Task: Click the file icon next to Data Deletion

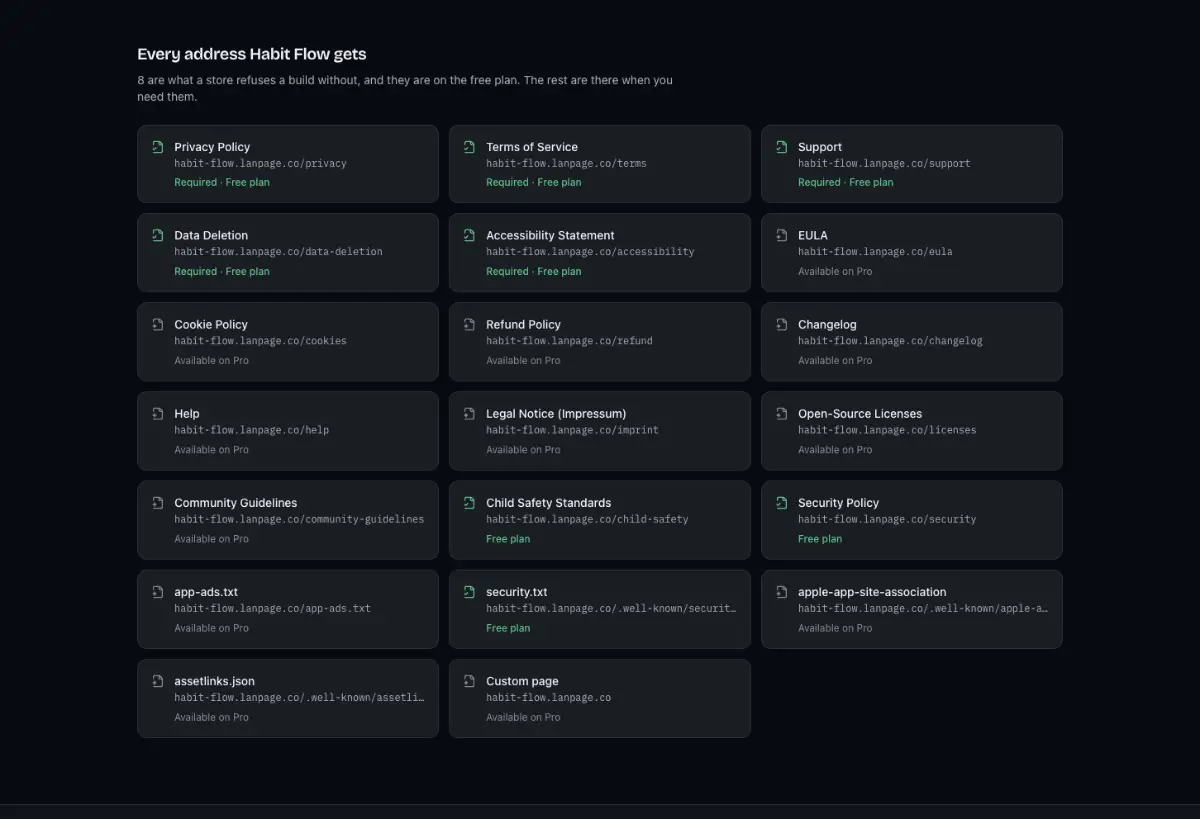Action: [158, 236]
